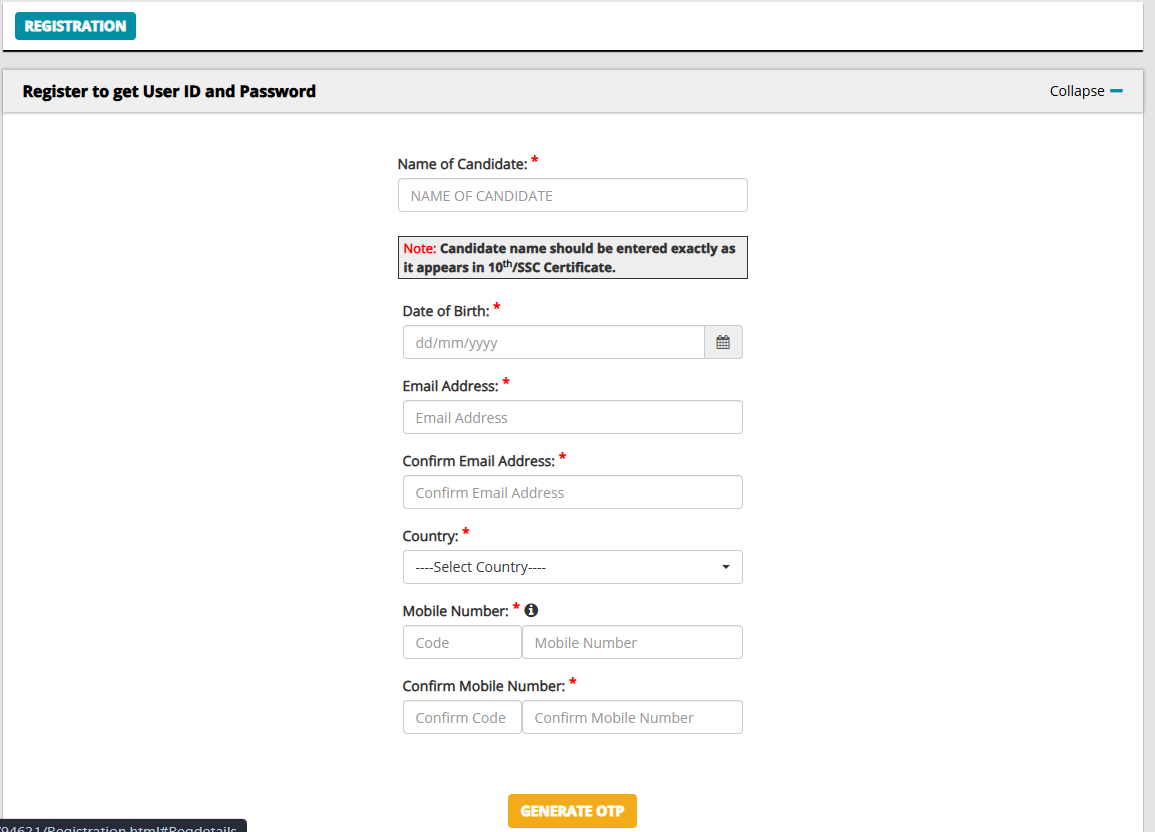Click the mobile Code field
Screen dimensions: 1155x832
click(462, 643)
